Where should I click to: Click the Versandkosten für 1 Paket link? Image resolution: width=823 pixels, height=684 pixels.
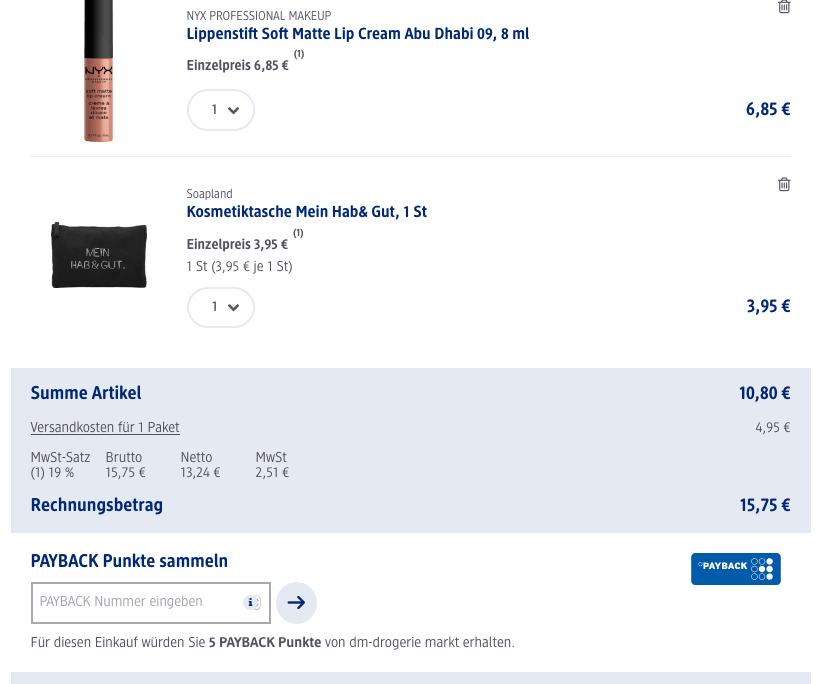[105, 427]
